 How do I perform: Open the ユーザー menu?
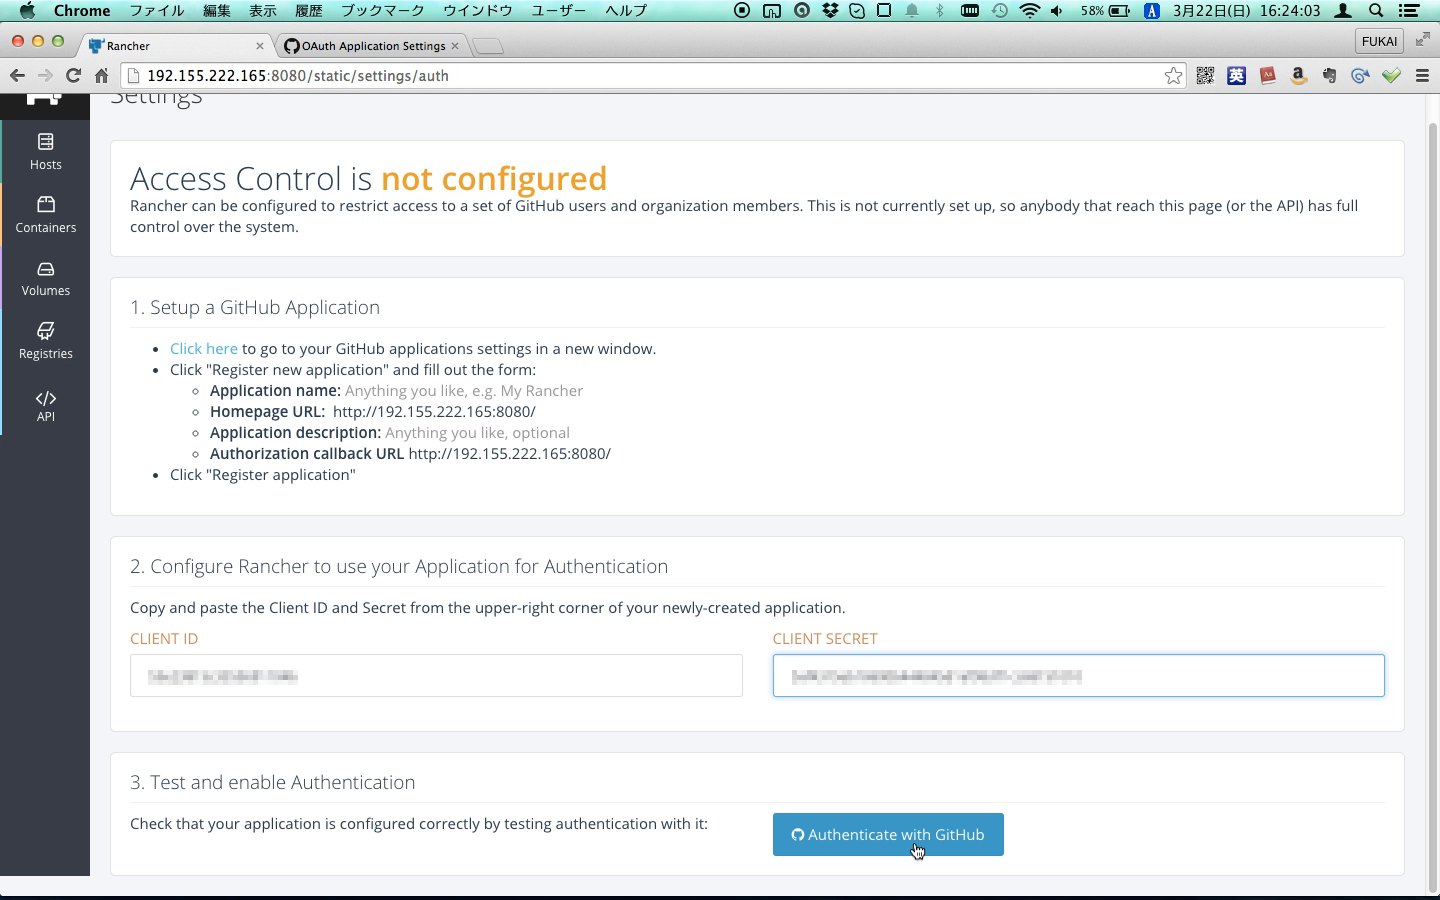(559, 11)
